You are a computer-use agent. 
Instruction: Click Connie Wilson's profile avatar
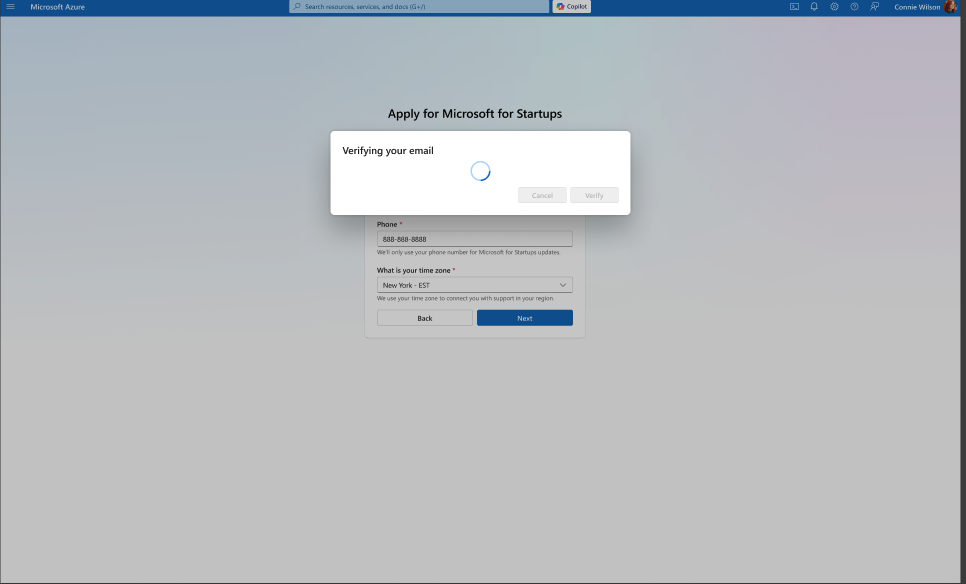pyautogui.click(x=951, y=7)
